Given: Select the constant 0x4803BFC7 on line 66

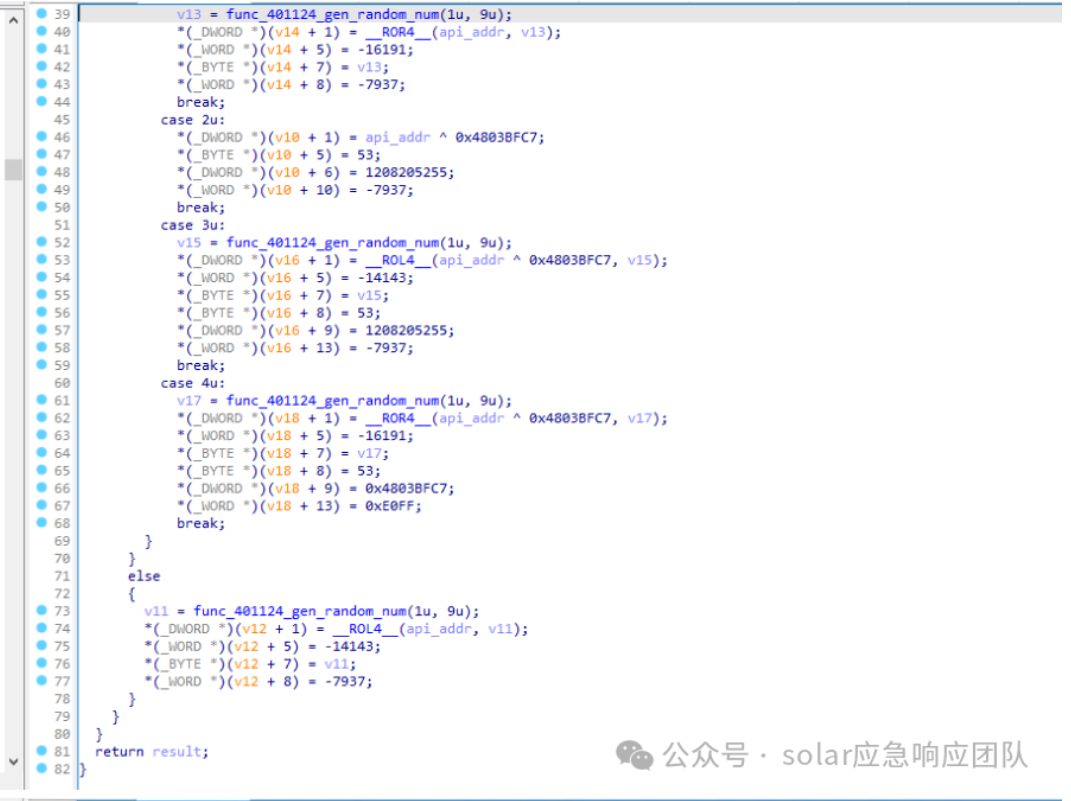Looking at the screenshot, I should tap(409, 488).
